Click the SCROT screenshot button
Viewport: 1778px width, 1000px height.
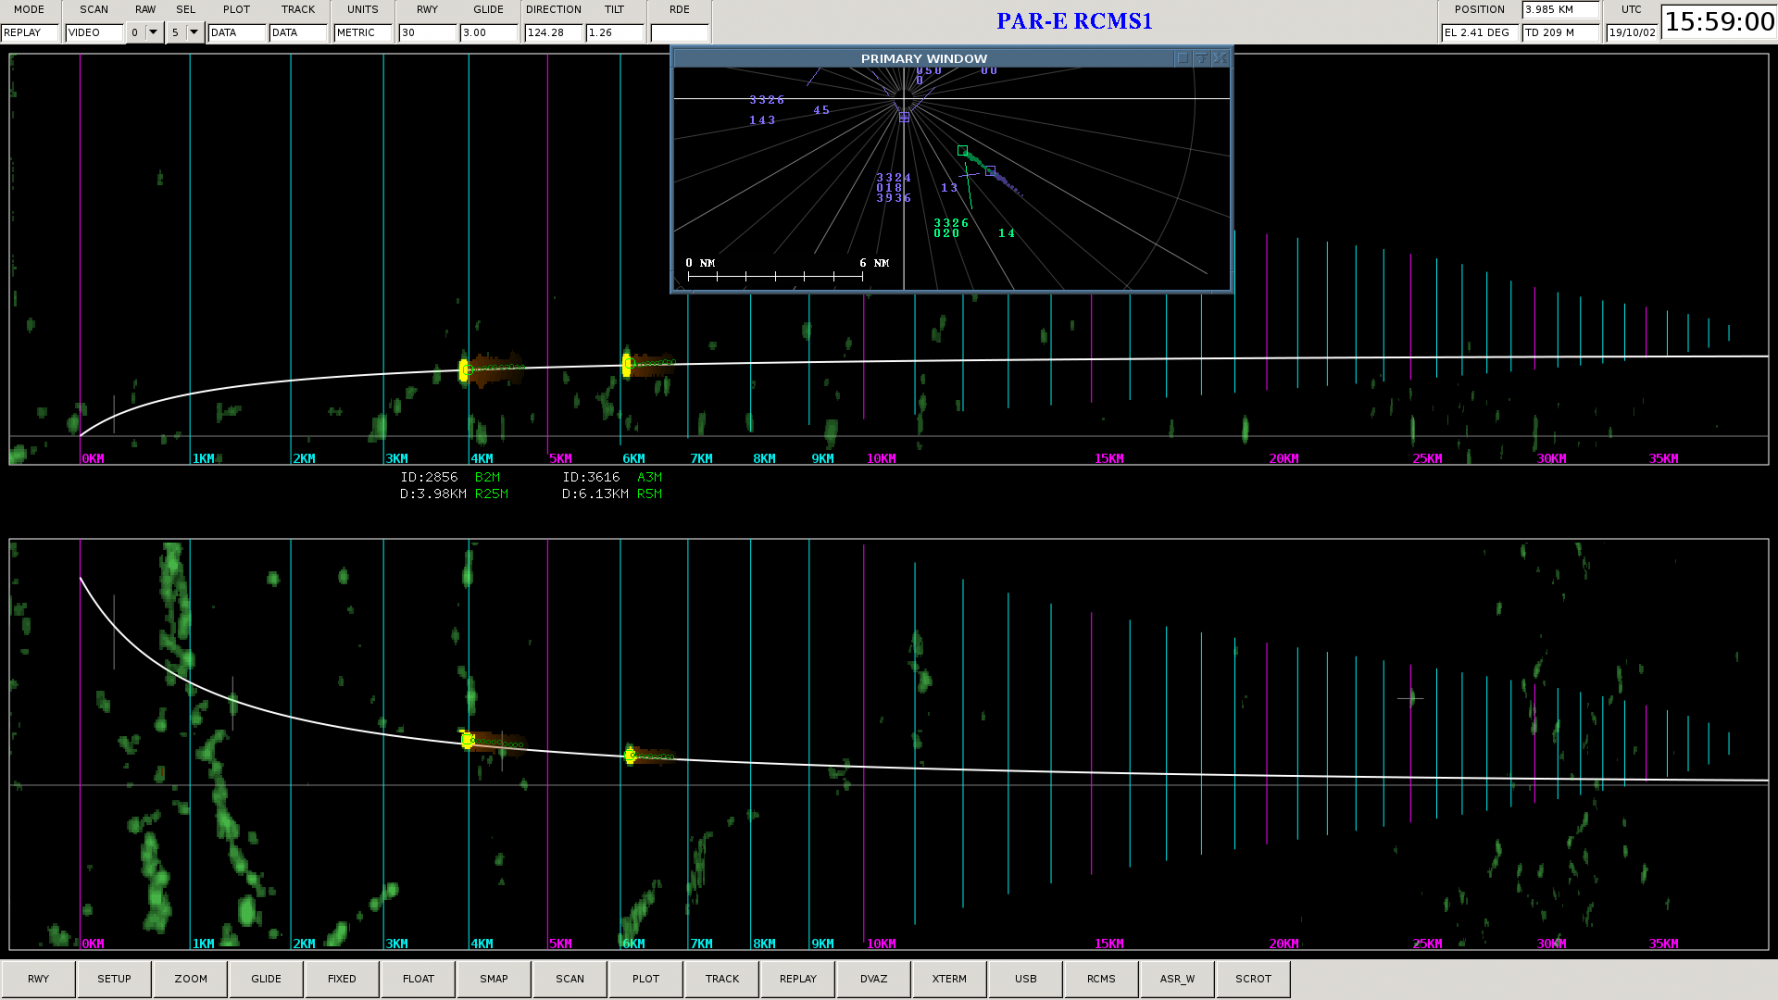click(1254, 979)
